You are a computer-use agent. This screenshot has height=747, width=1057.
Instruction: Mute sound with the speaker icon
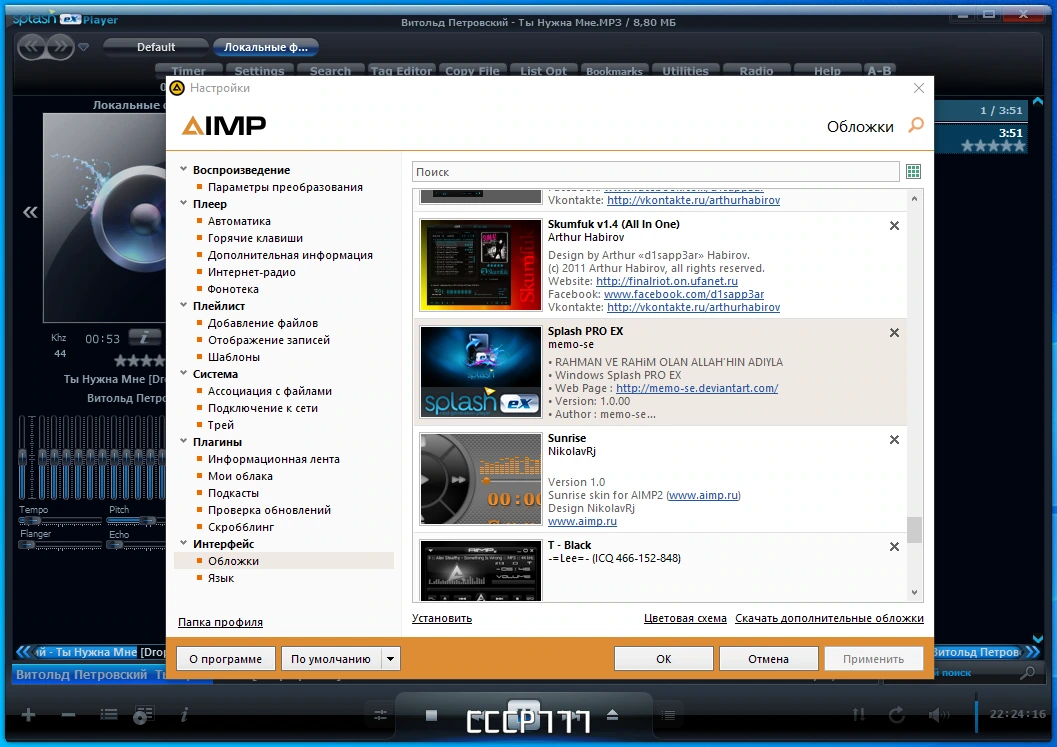[x=938, y=715]
